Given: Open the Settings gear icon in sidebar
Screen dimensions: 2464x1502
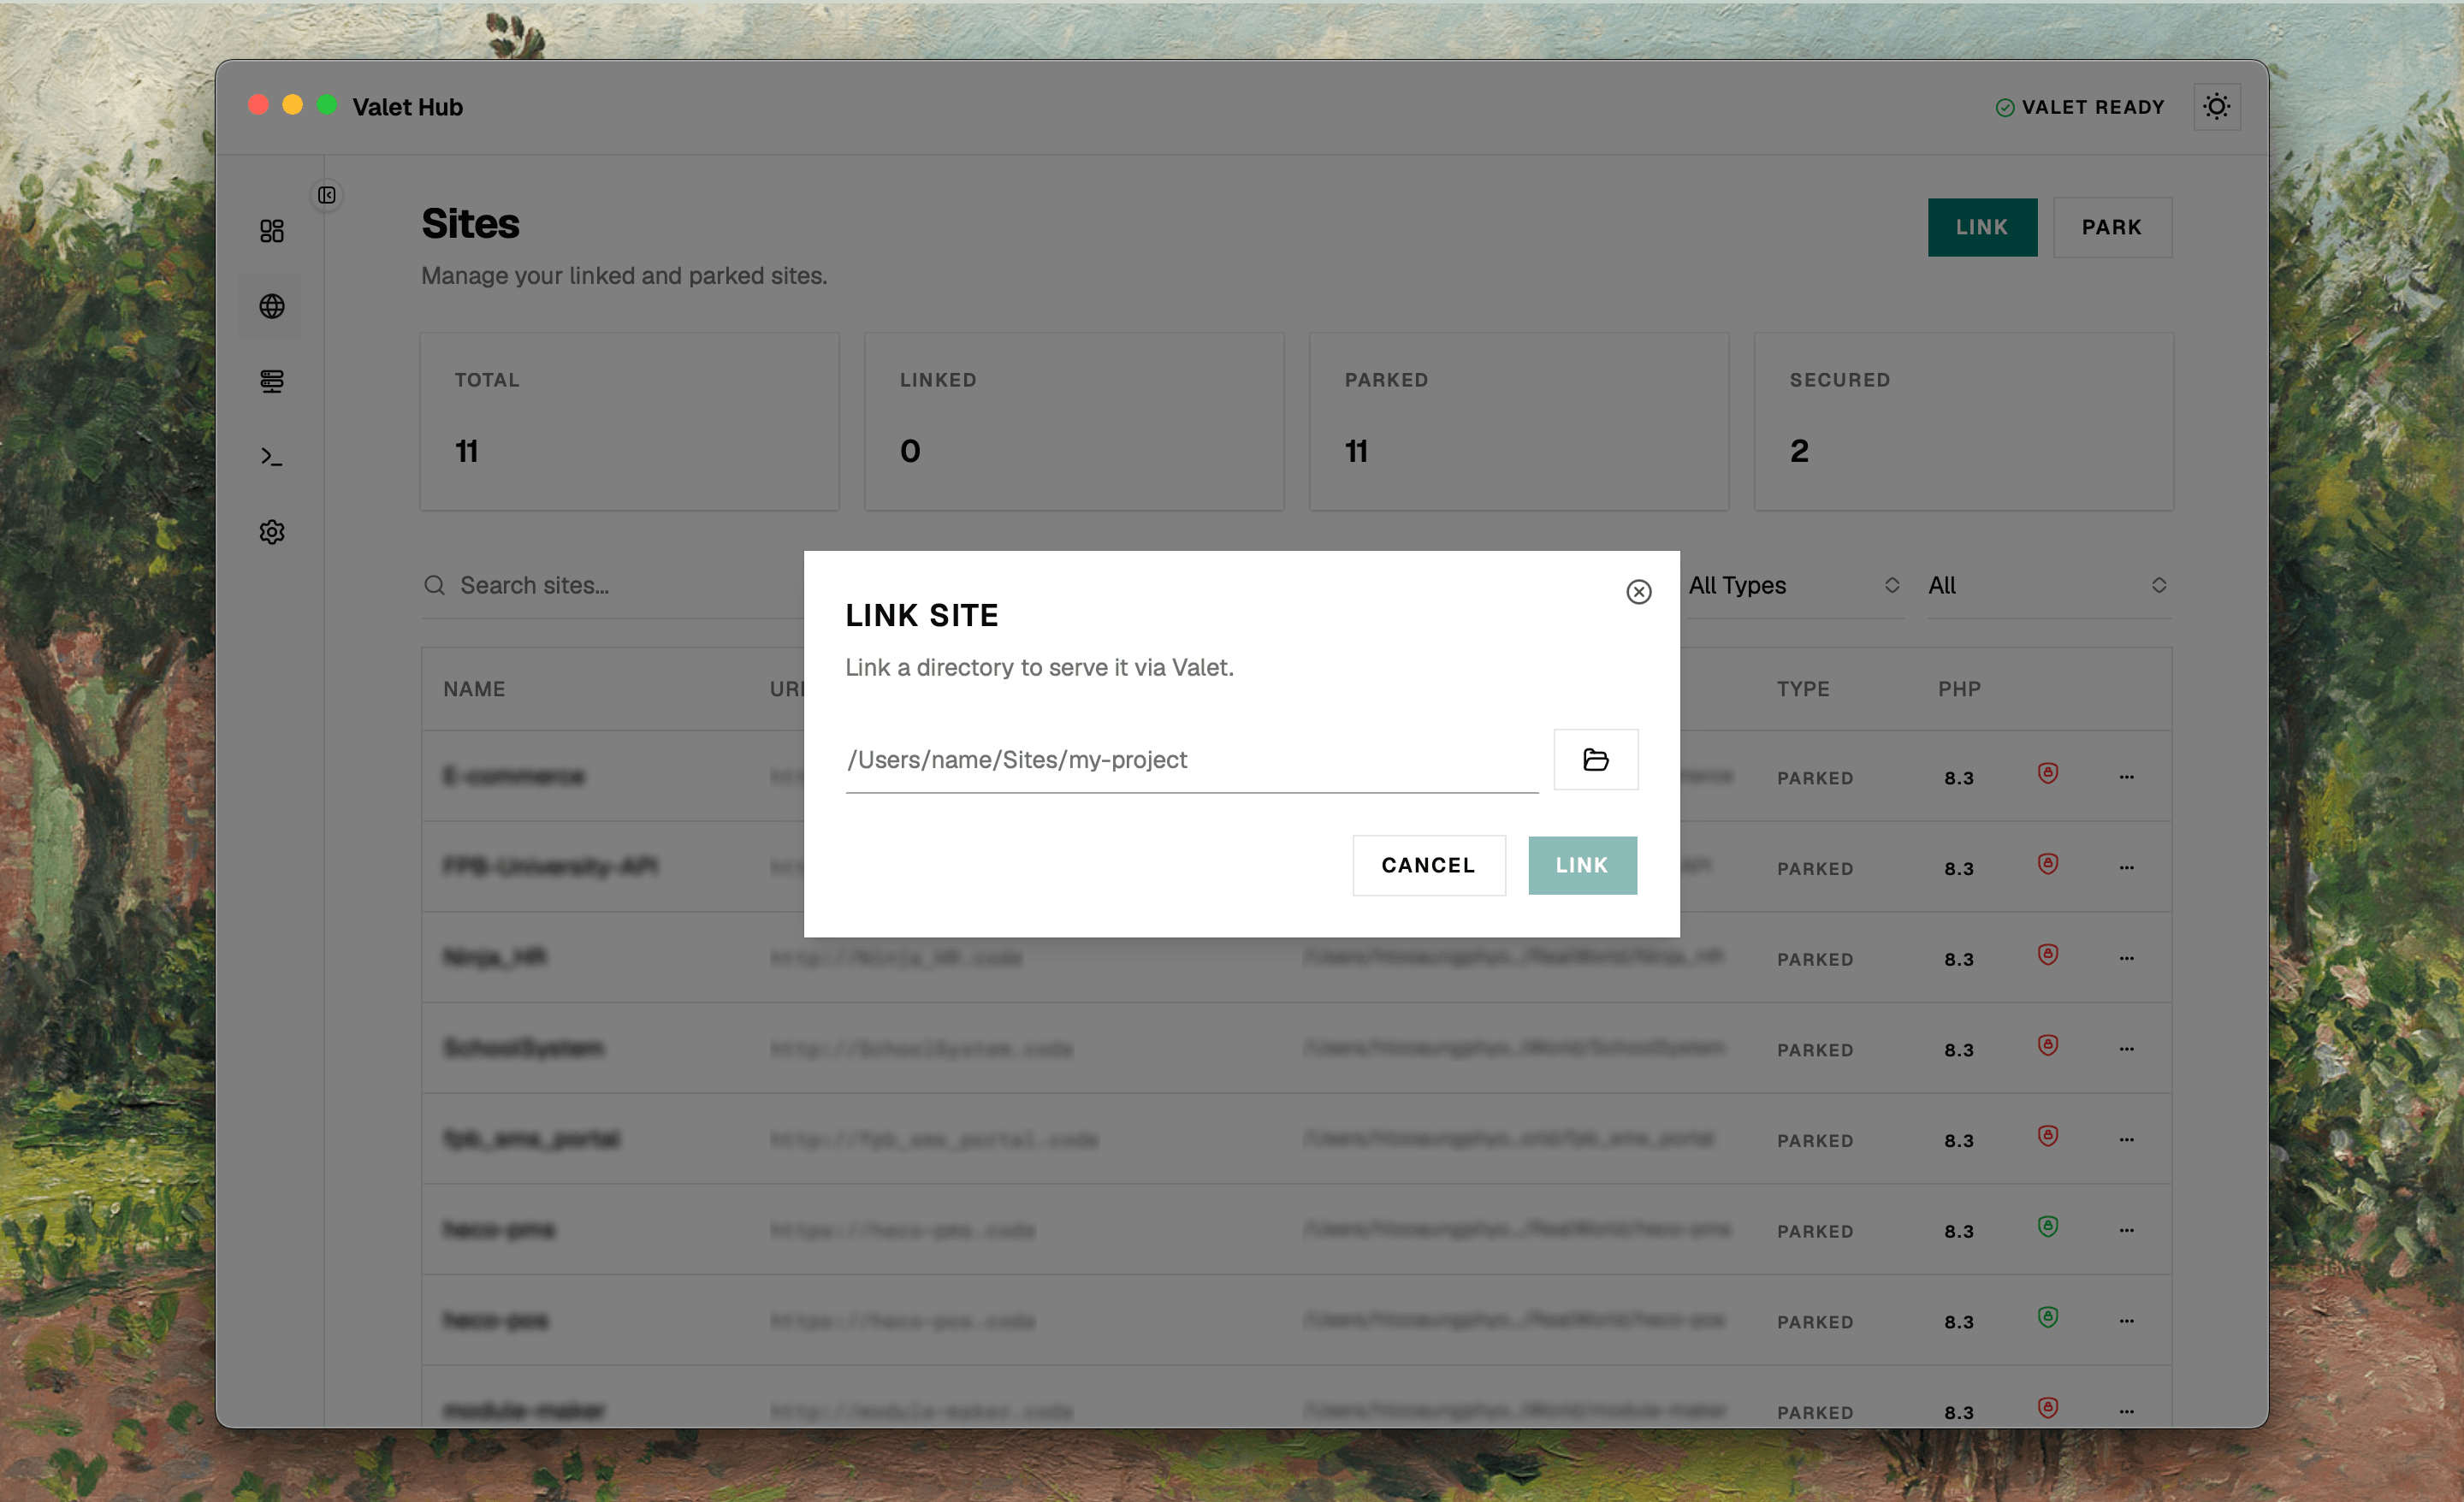Looking at the screenshot, I should coord(272,532).
